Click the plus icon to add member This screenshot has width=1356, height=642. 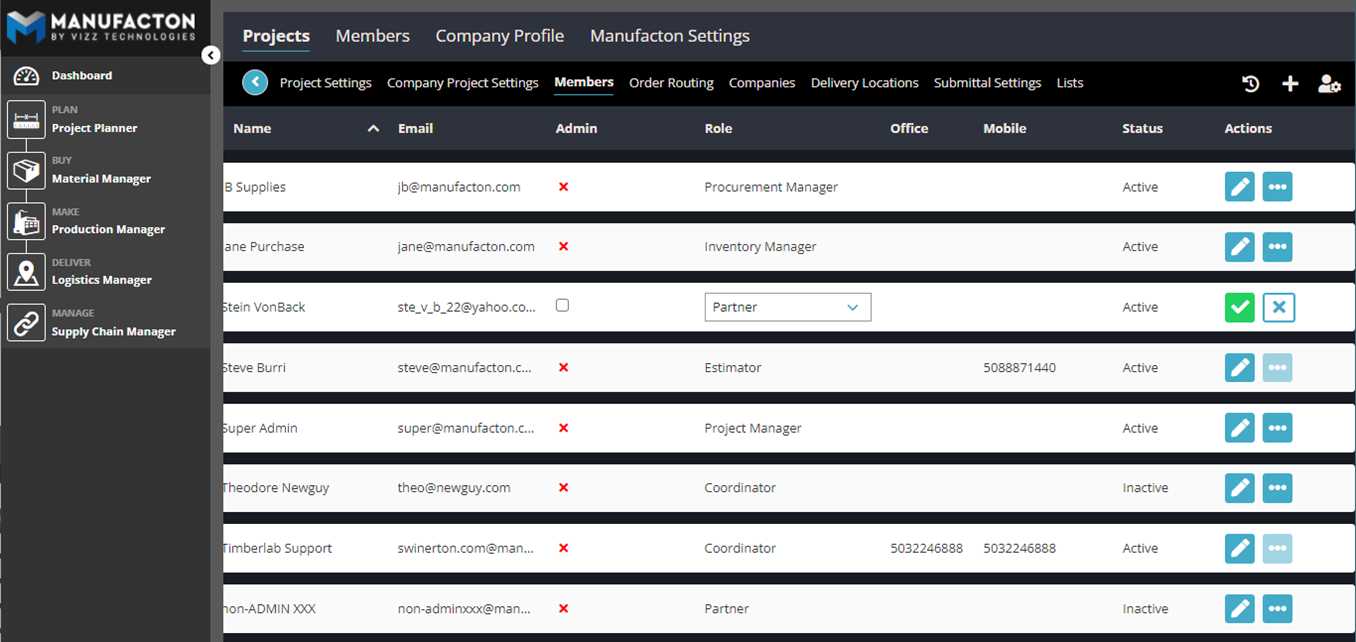[x=1290, y=84]
